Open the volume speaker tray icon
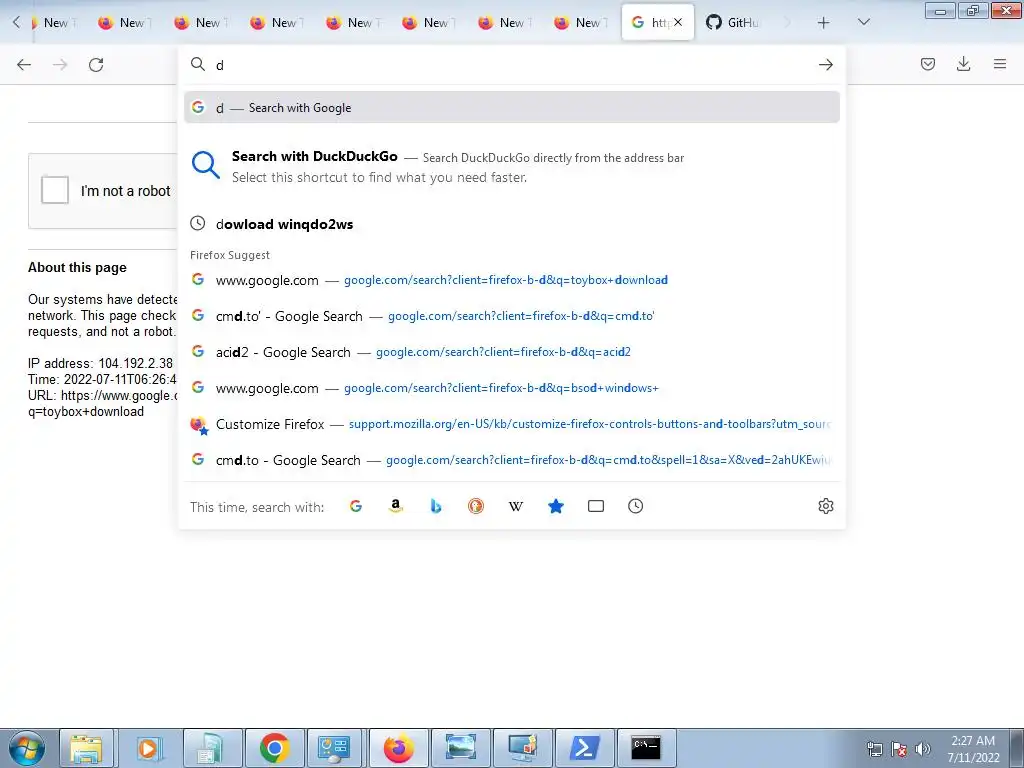Image resolution: width=1024 pixels, height=768 pixels. [x=922, y=749]
